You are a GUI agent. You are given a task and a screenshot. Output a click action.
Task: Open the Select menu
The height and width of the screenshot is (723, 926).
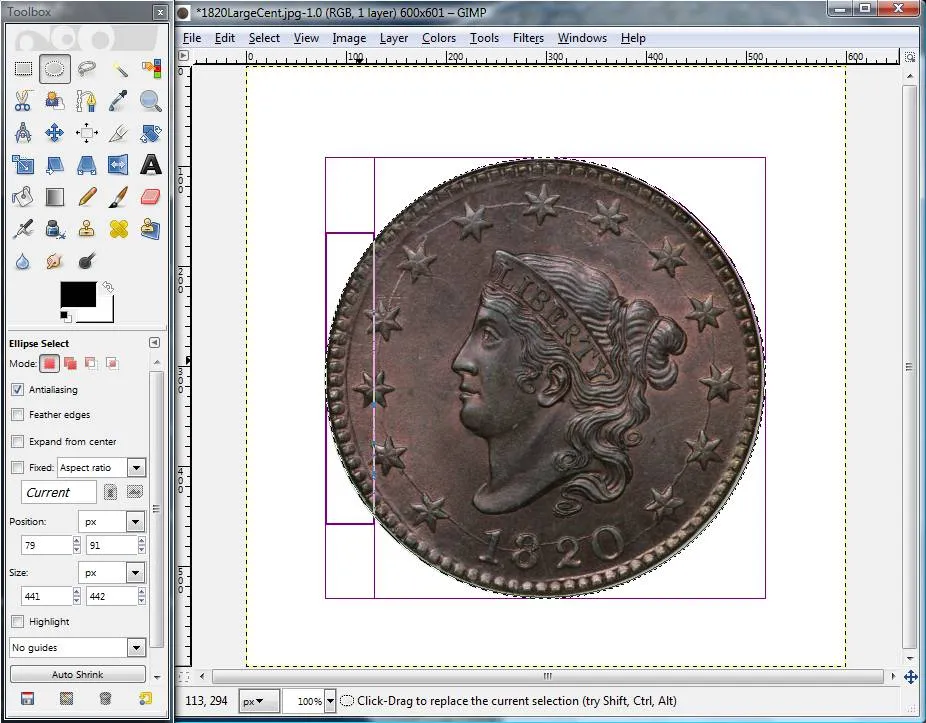click(x=264, y=38)
